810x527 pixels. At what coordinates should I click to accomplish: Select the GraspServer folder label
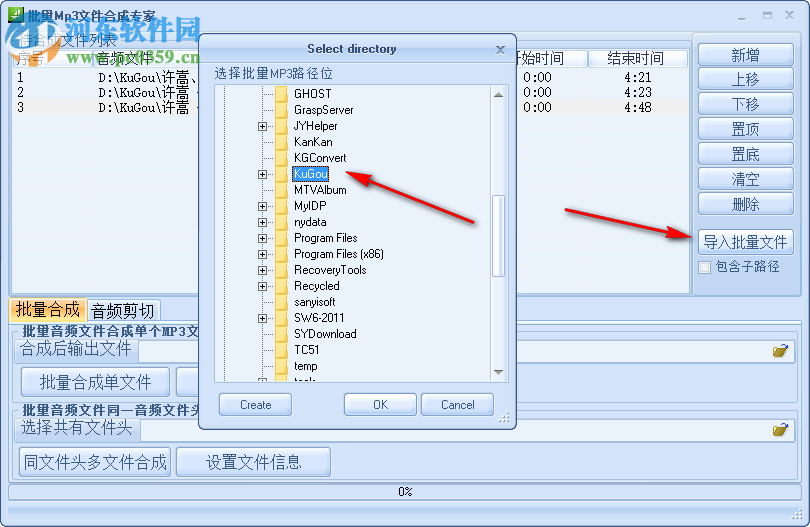pyautogui.click(x=324, y=110)
